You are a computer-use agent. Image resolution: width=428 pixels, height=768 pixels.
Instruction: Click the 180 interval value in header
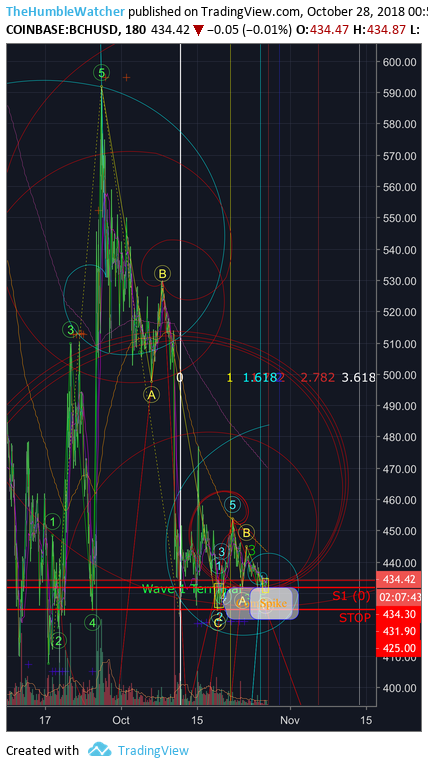[x=136, y=30]
